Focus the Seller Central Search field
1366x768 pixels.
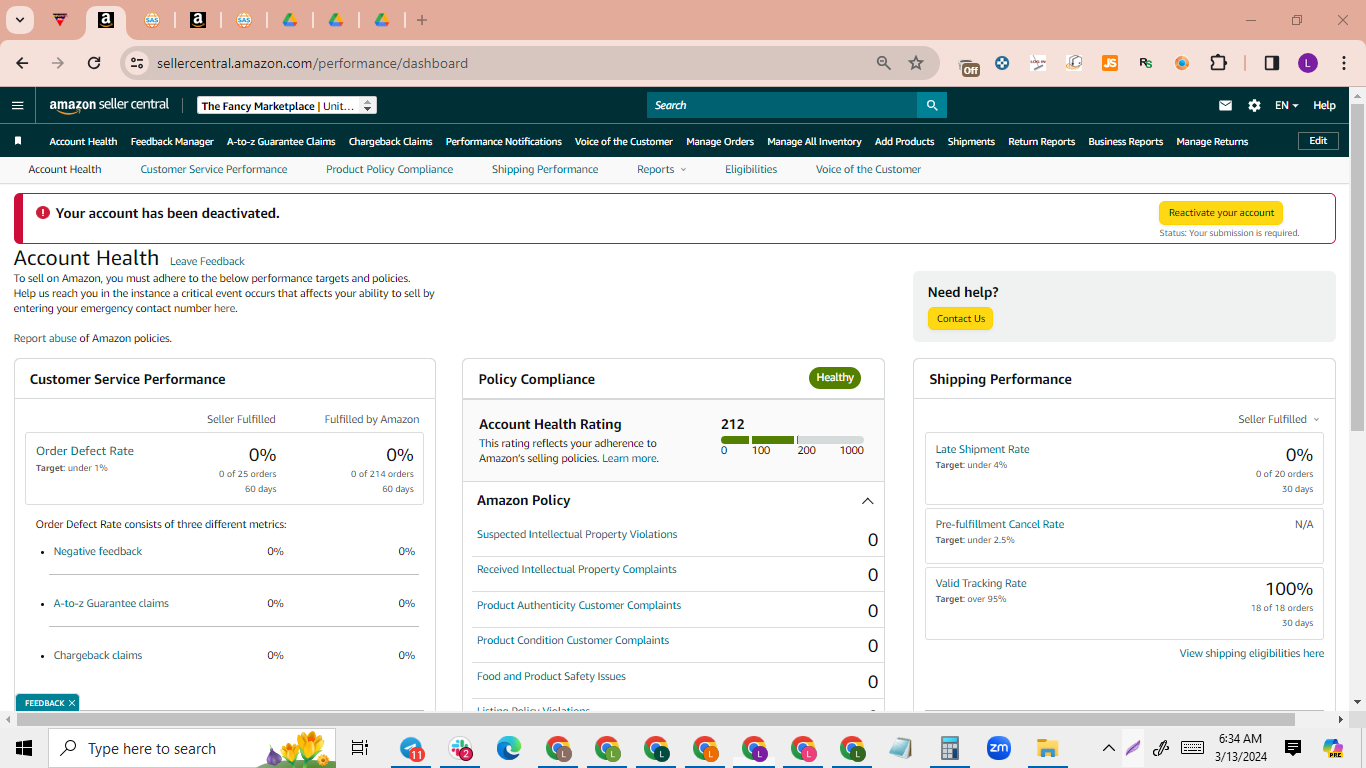pyautogui.click(x=782, y=105)
